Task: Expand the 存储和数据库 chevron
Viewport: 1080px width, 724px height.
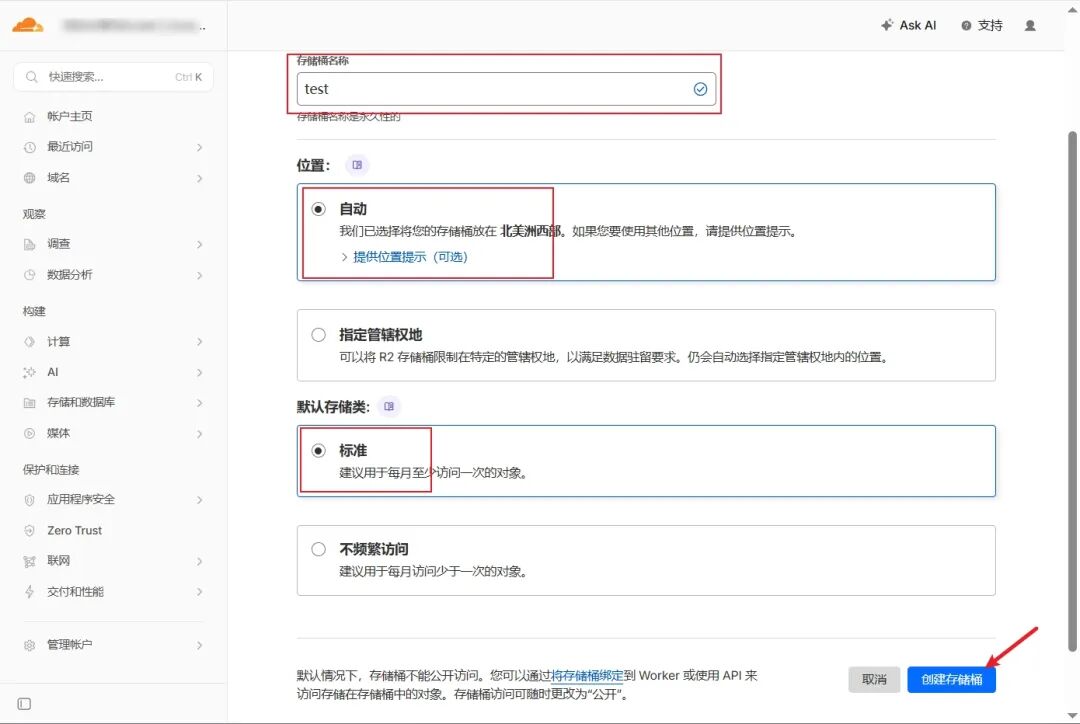Action: (199, 403)
